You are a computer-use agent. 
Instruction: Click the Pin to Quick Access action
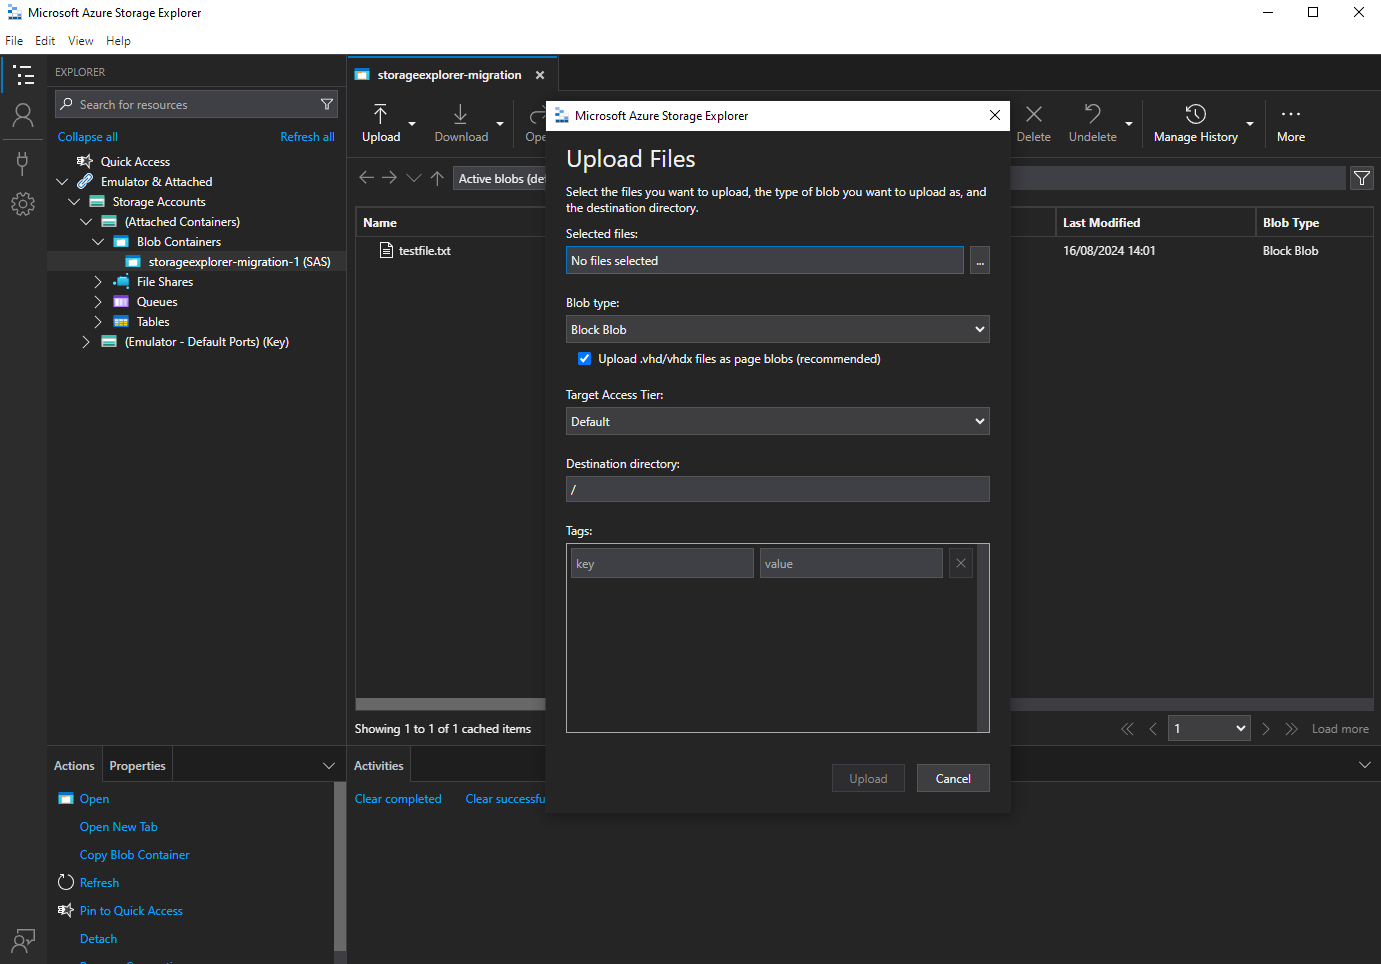coord(131,911)
